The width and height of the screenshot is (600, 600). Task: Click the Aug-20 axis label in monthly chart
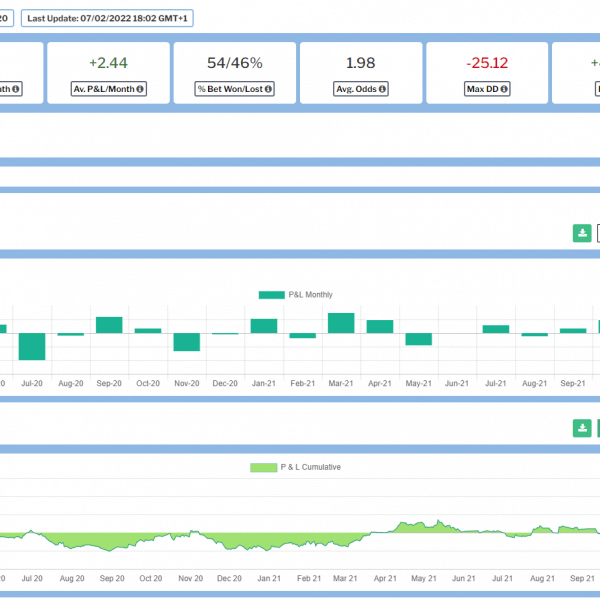pos(71,383)
